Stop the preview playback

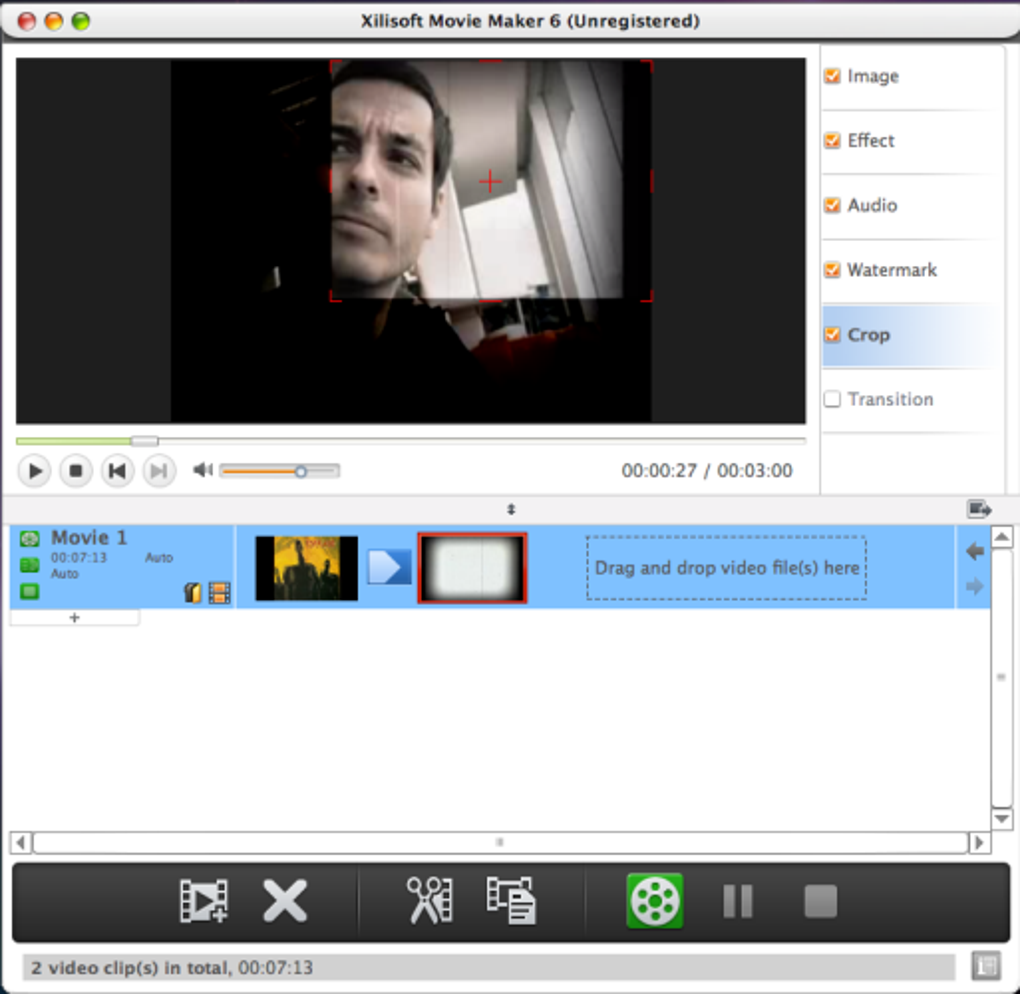tap(75, 470)
